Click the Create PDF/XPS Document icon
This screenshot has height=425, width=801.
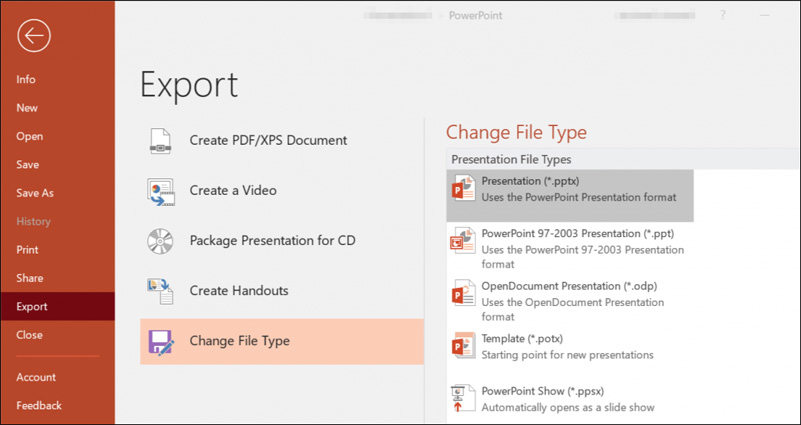160,140
